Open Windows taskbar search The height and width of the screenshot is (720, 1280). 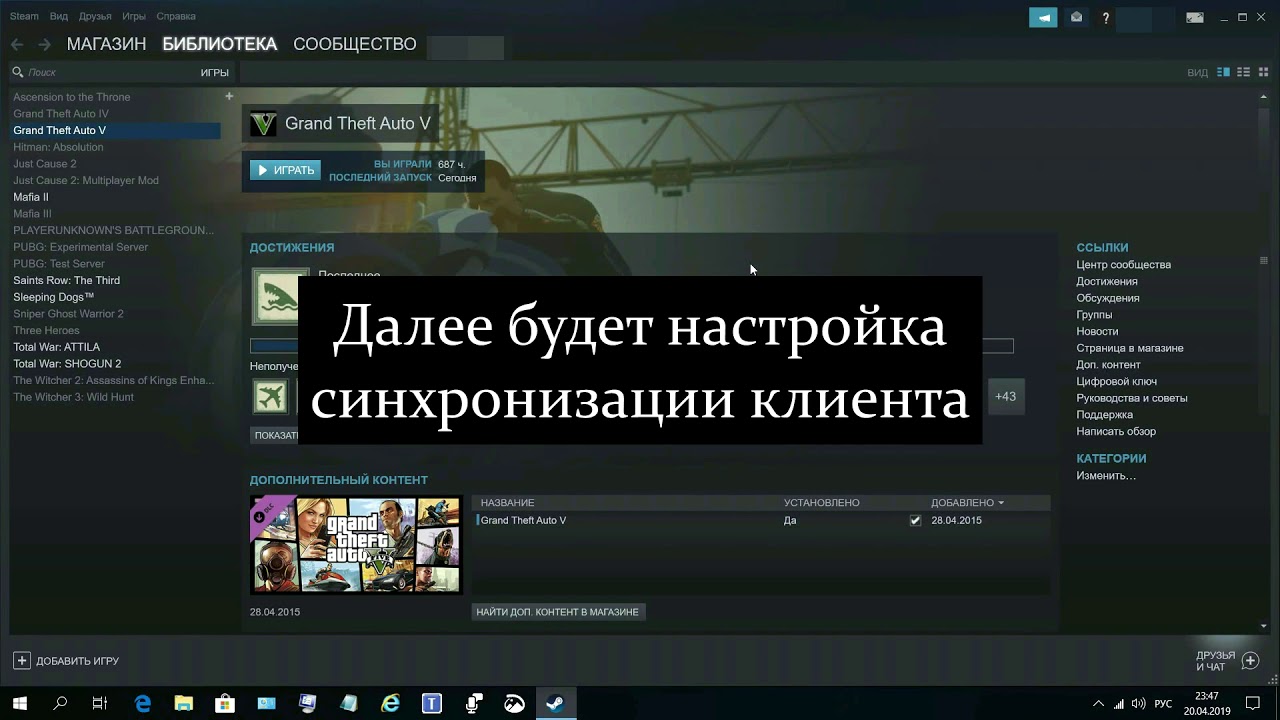(x=60, y=703)
